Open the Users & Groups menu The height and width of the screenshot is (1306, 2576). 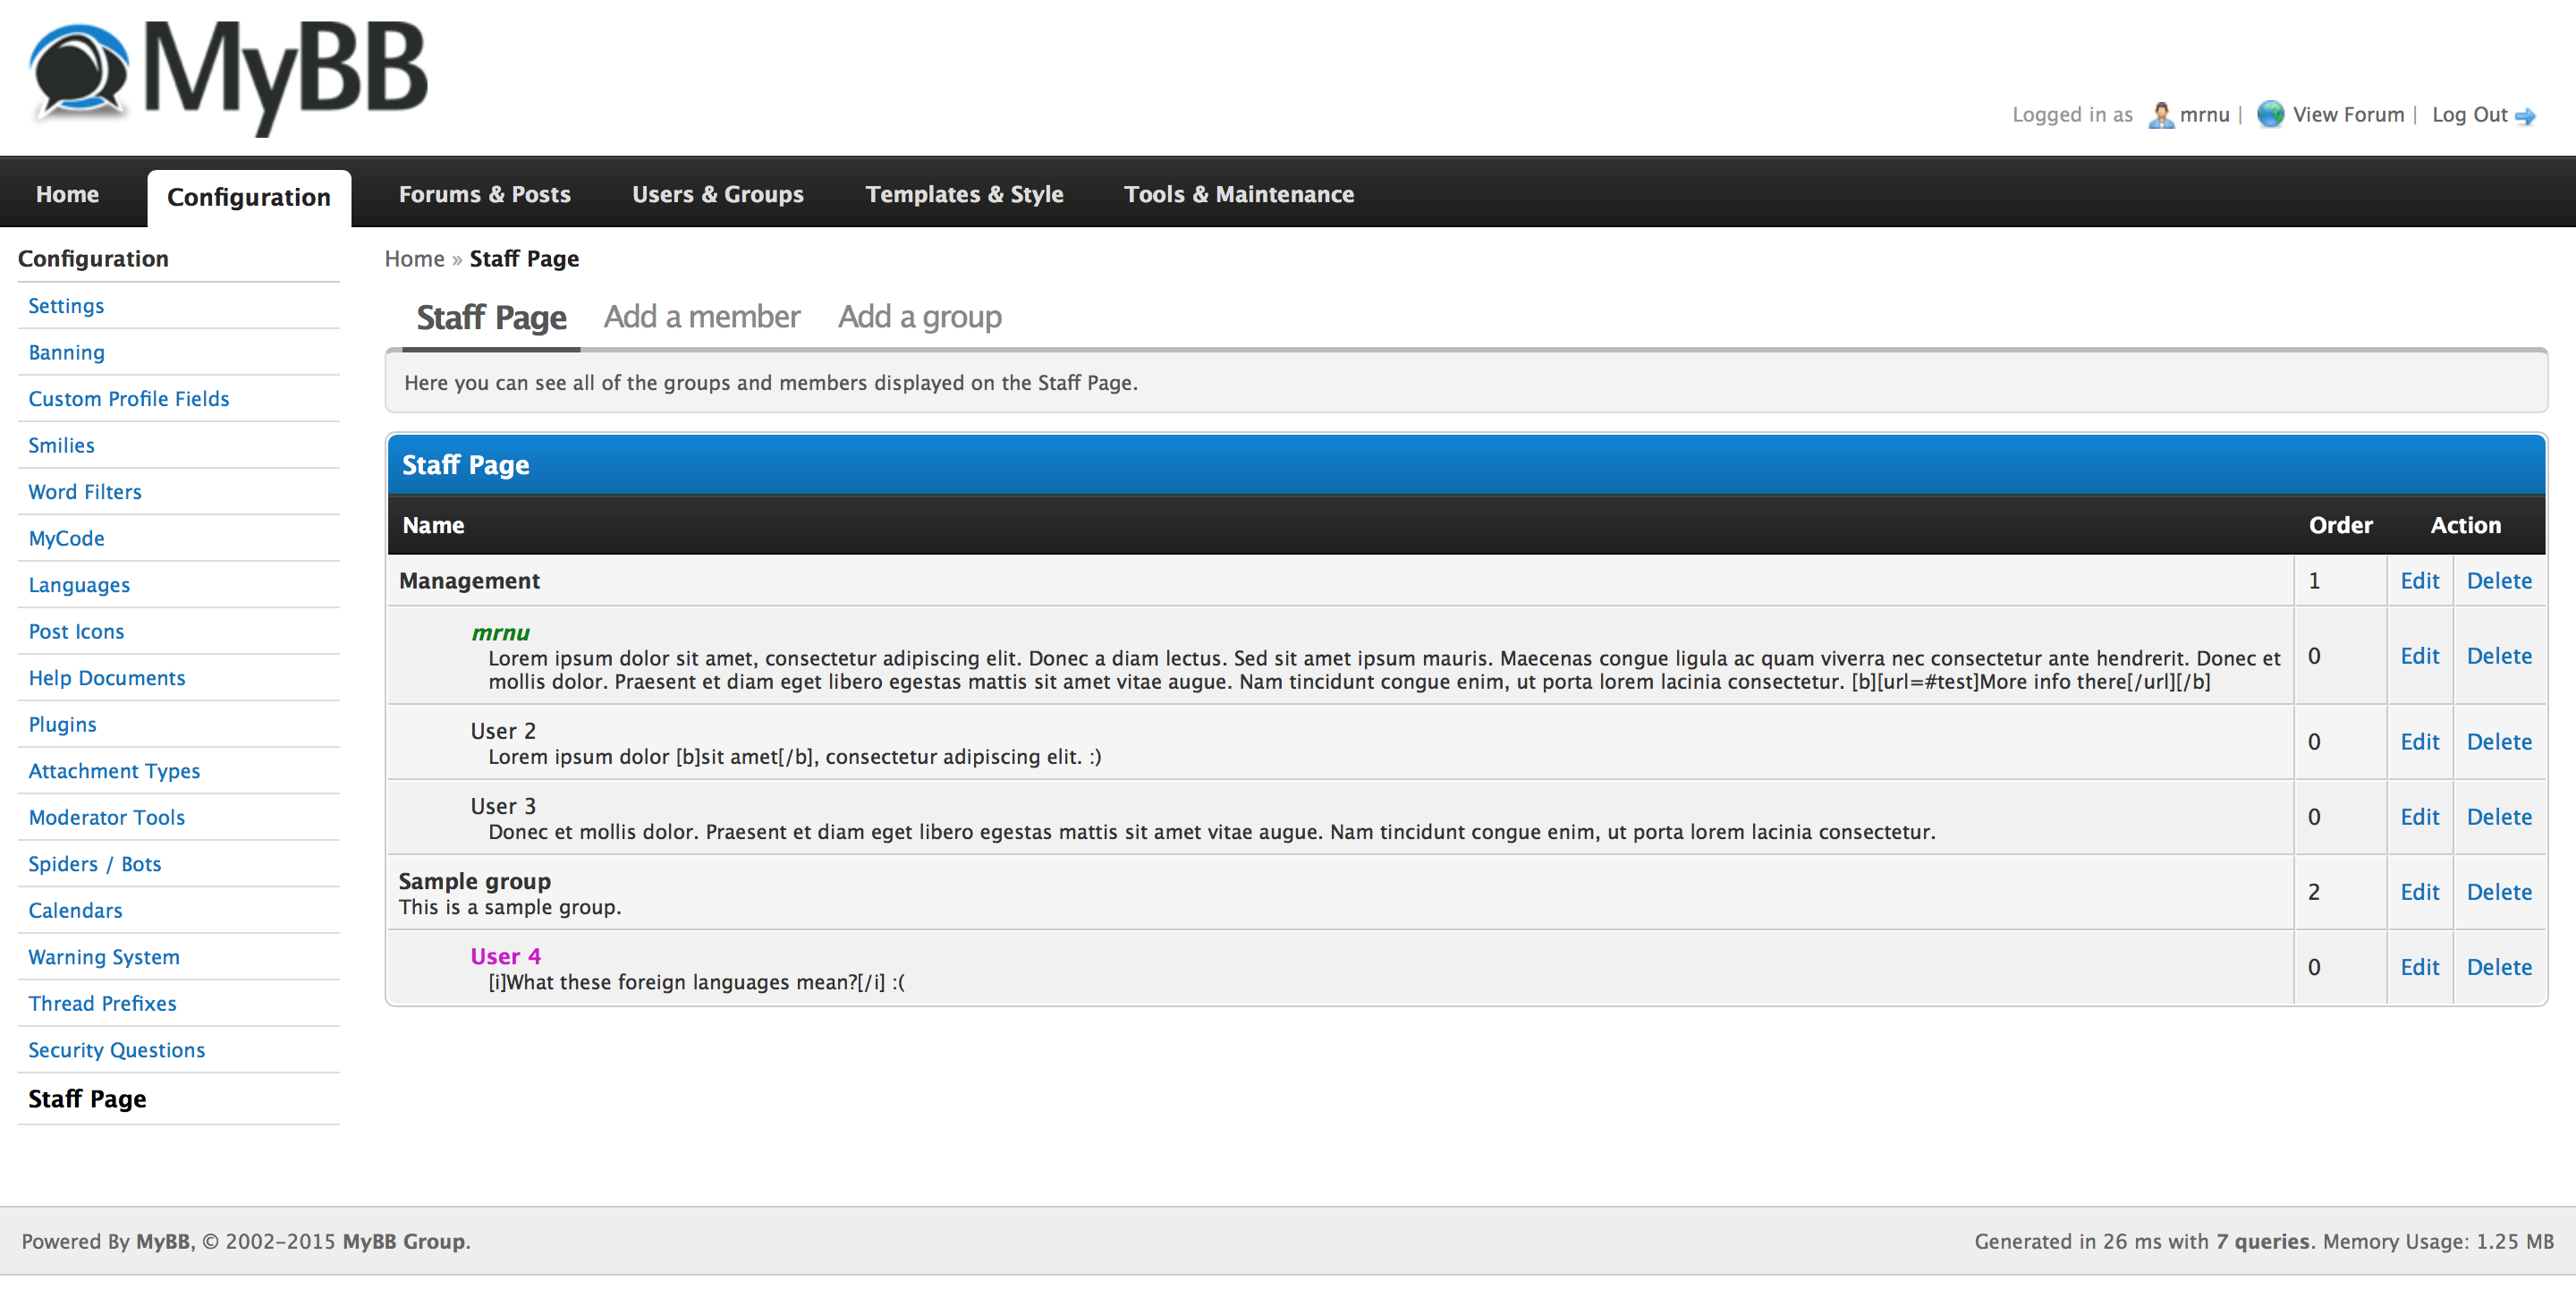[717, 194]
